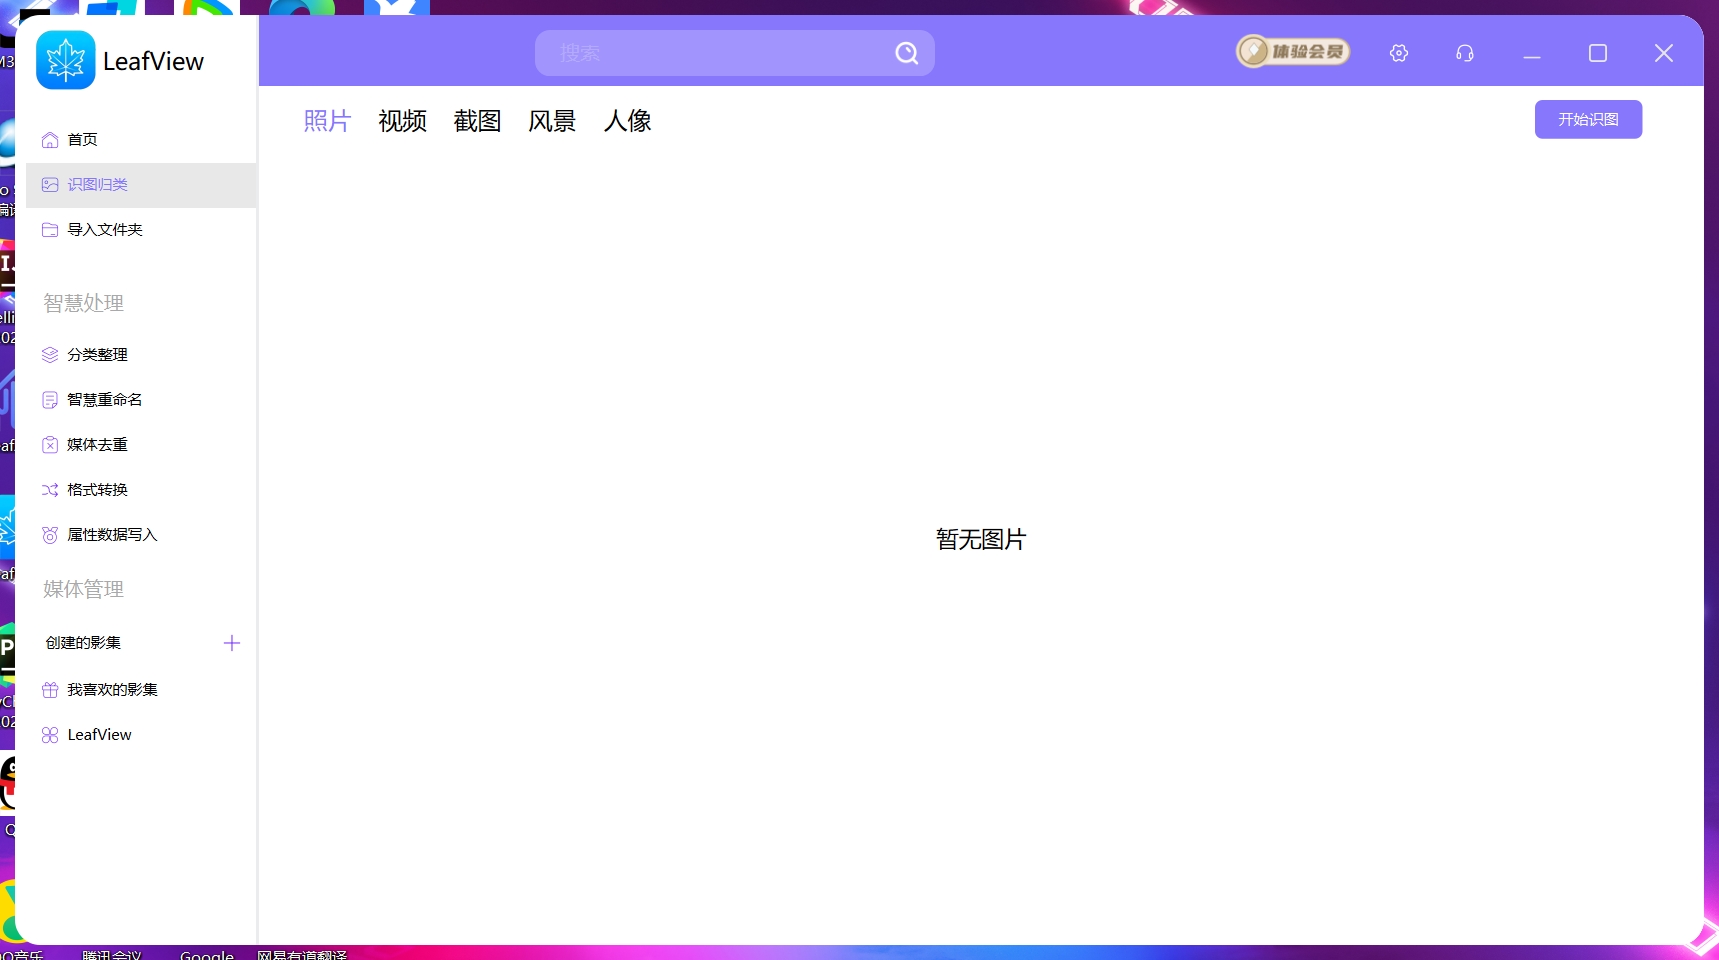Click the 体验会员 membership badge
The height and width of the screenshot is (960, 1719).
pyautogui.click(x=1293, y=51)
